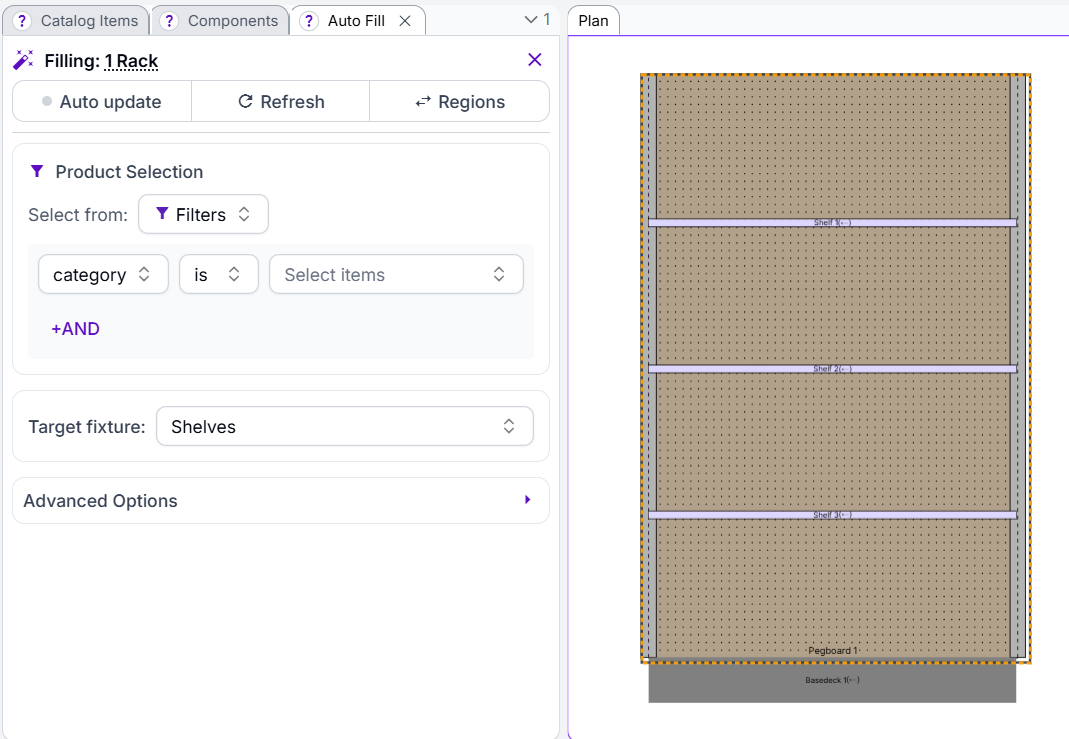
Task: Open the 'is' operator dropdown
Action: pyautogui.click(x=219, y=275)
